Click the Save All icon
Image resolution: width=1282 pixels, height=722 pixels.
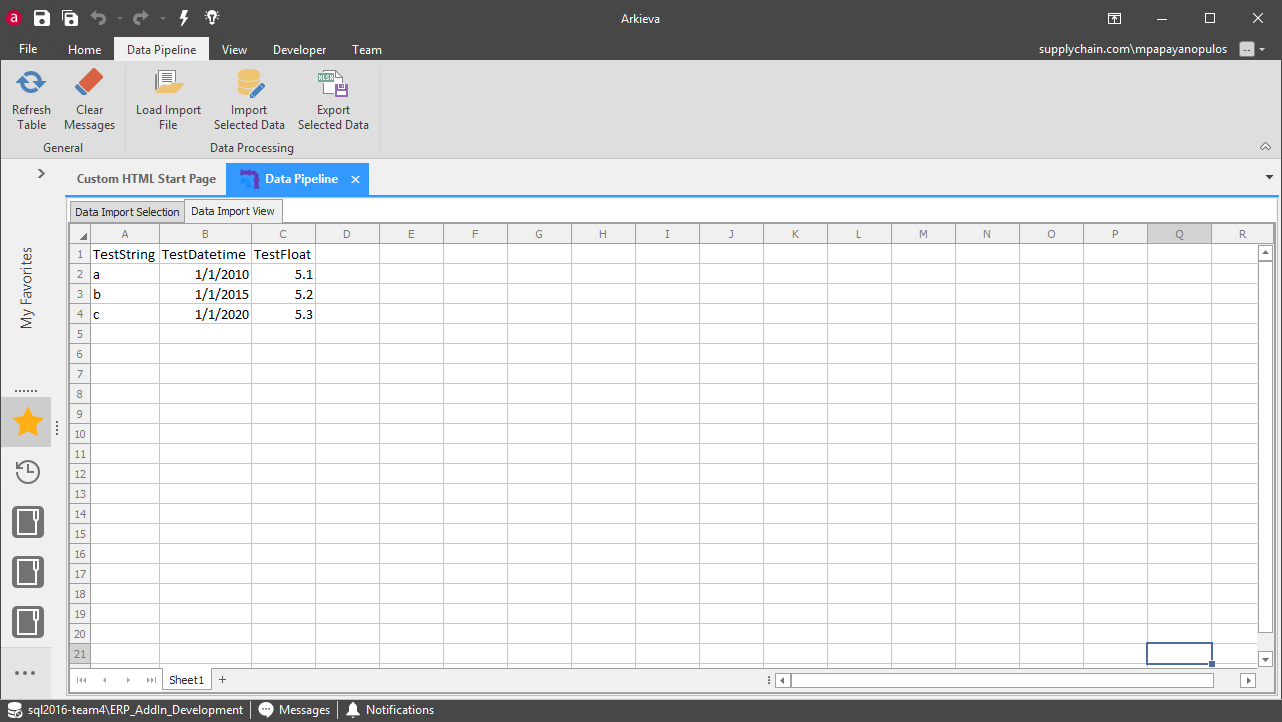[70, 17]
